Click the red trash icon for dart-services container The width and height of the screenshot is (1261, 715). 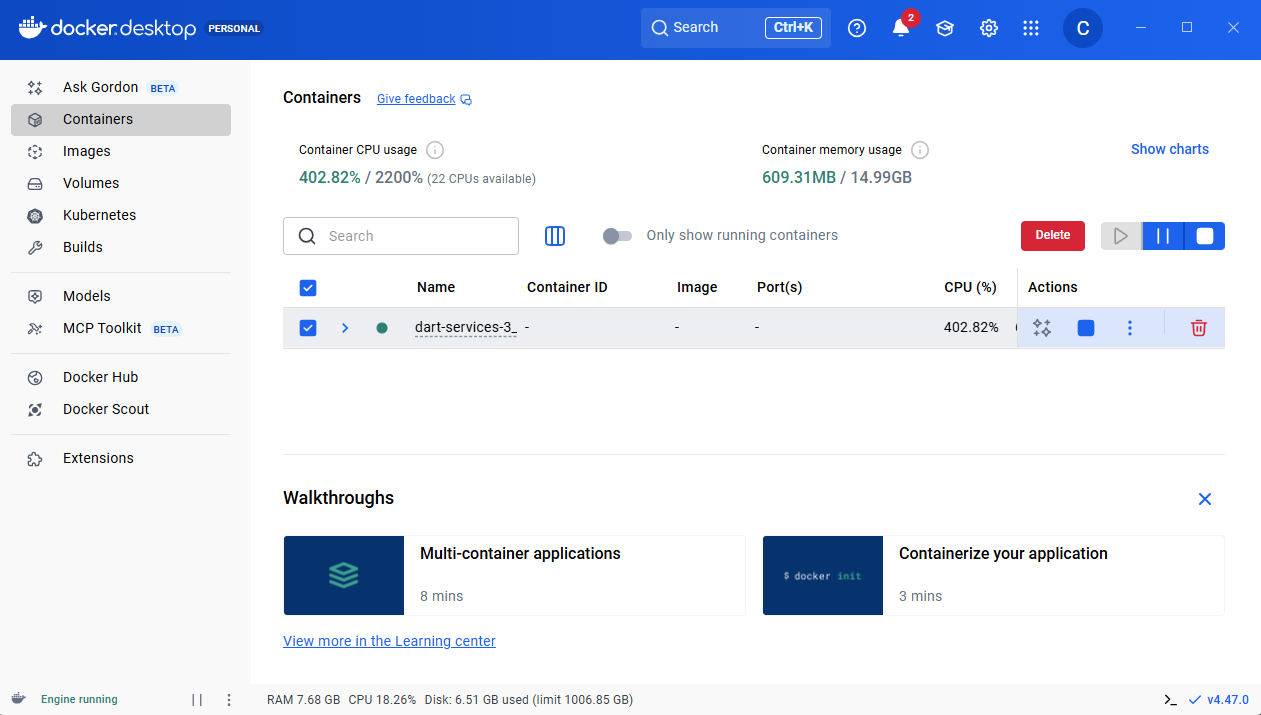[1199, 328]
